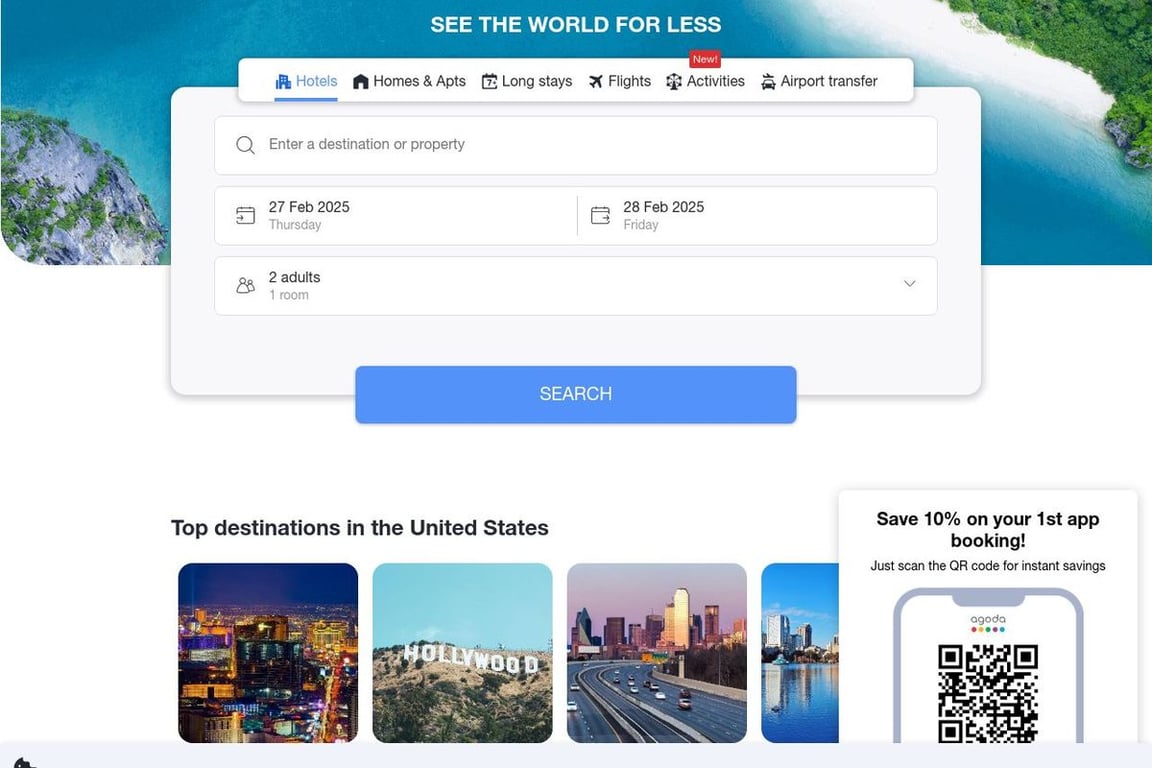1152x768 pixels.
Task: Open the Hollywood sign destination card
Action: tap(462, 653)
